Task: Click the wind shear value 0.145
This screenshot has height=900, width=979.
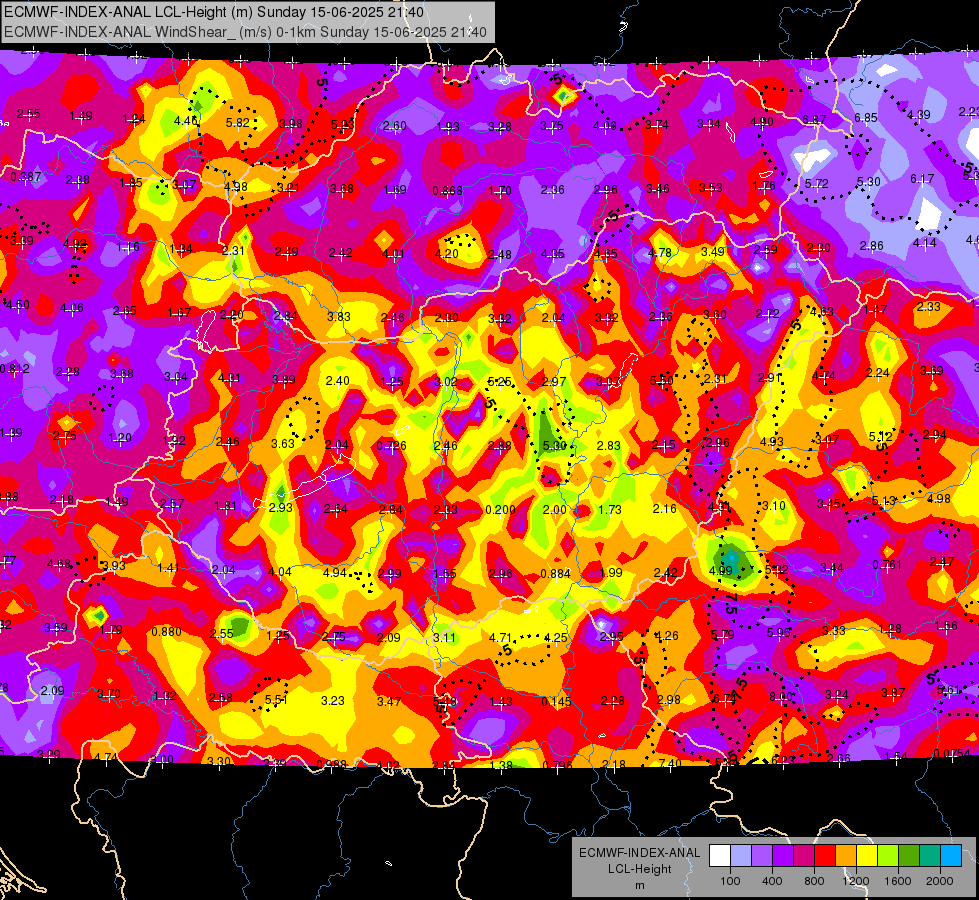Action: pos(556,701)
